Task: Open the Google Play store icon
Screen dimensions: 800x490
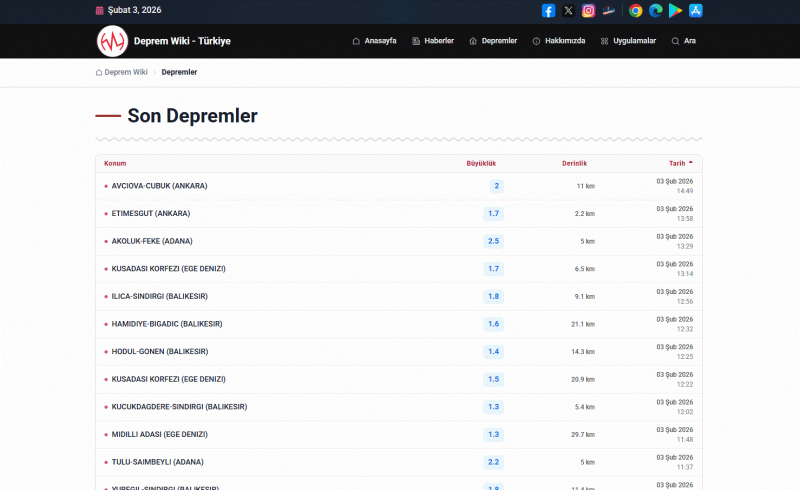Action: 675,11
